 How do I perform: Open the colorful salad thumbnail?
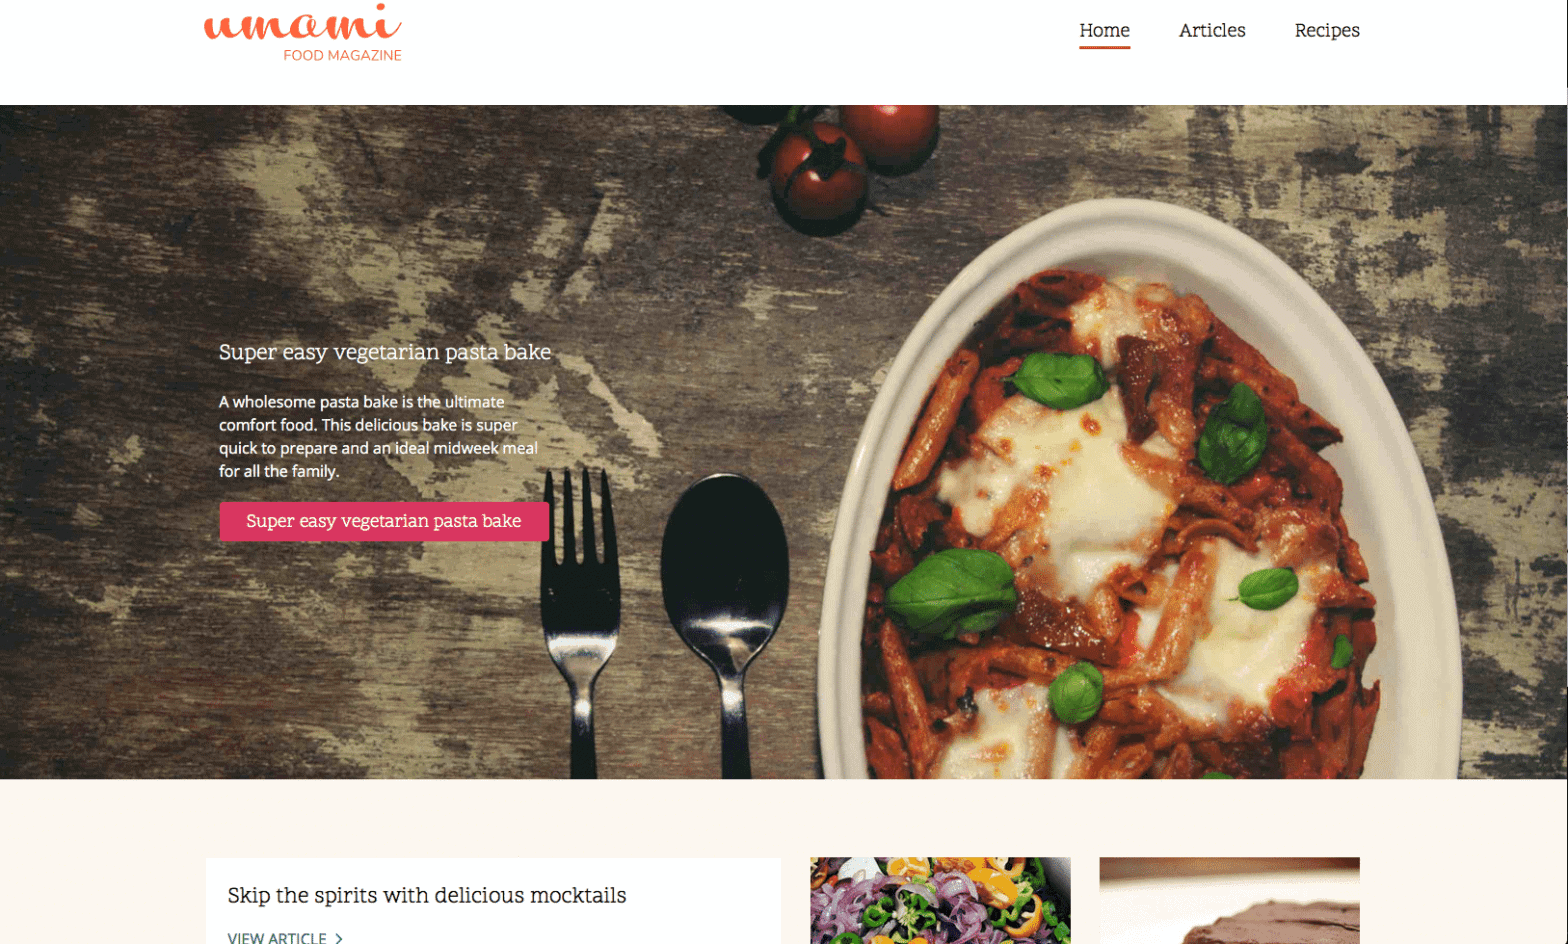[940, 900]
